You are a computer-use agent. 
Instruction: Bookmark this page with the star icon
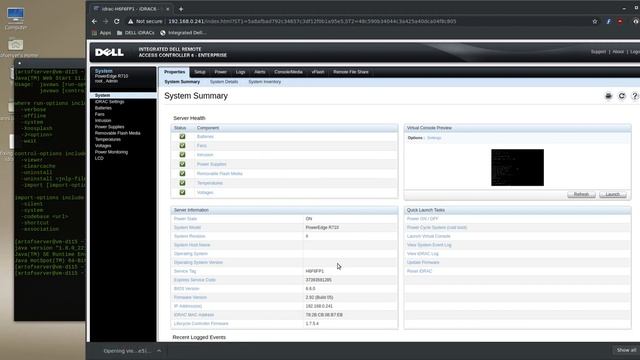595,21
